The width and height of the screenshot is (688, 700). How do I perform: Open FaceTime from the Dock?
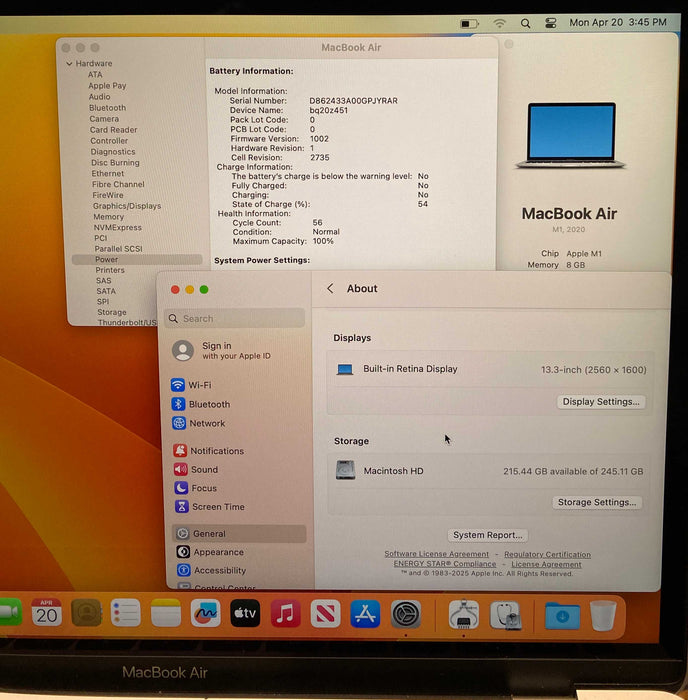tap(10, 612)
